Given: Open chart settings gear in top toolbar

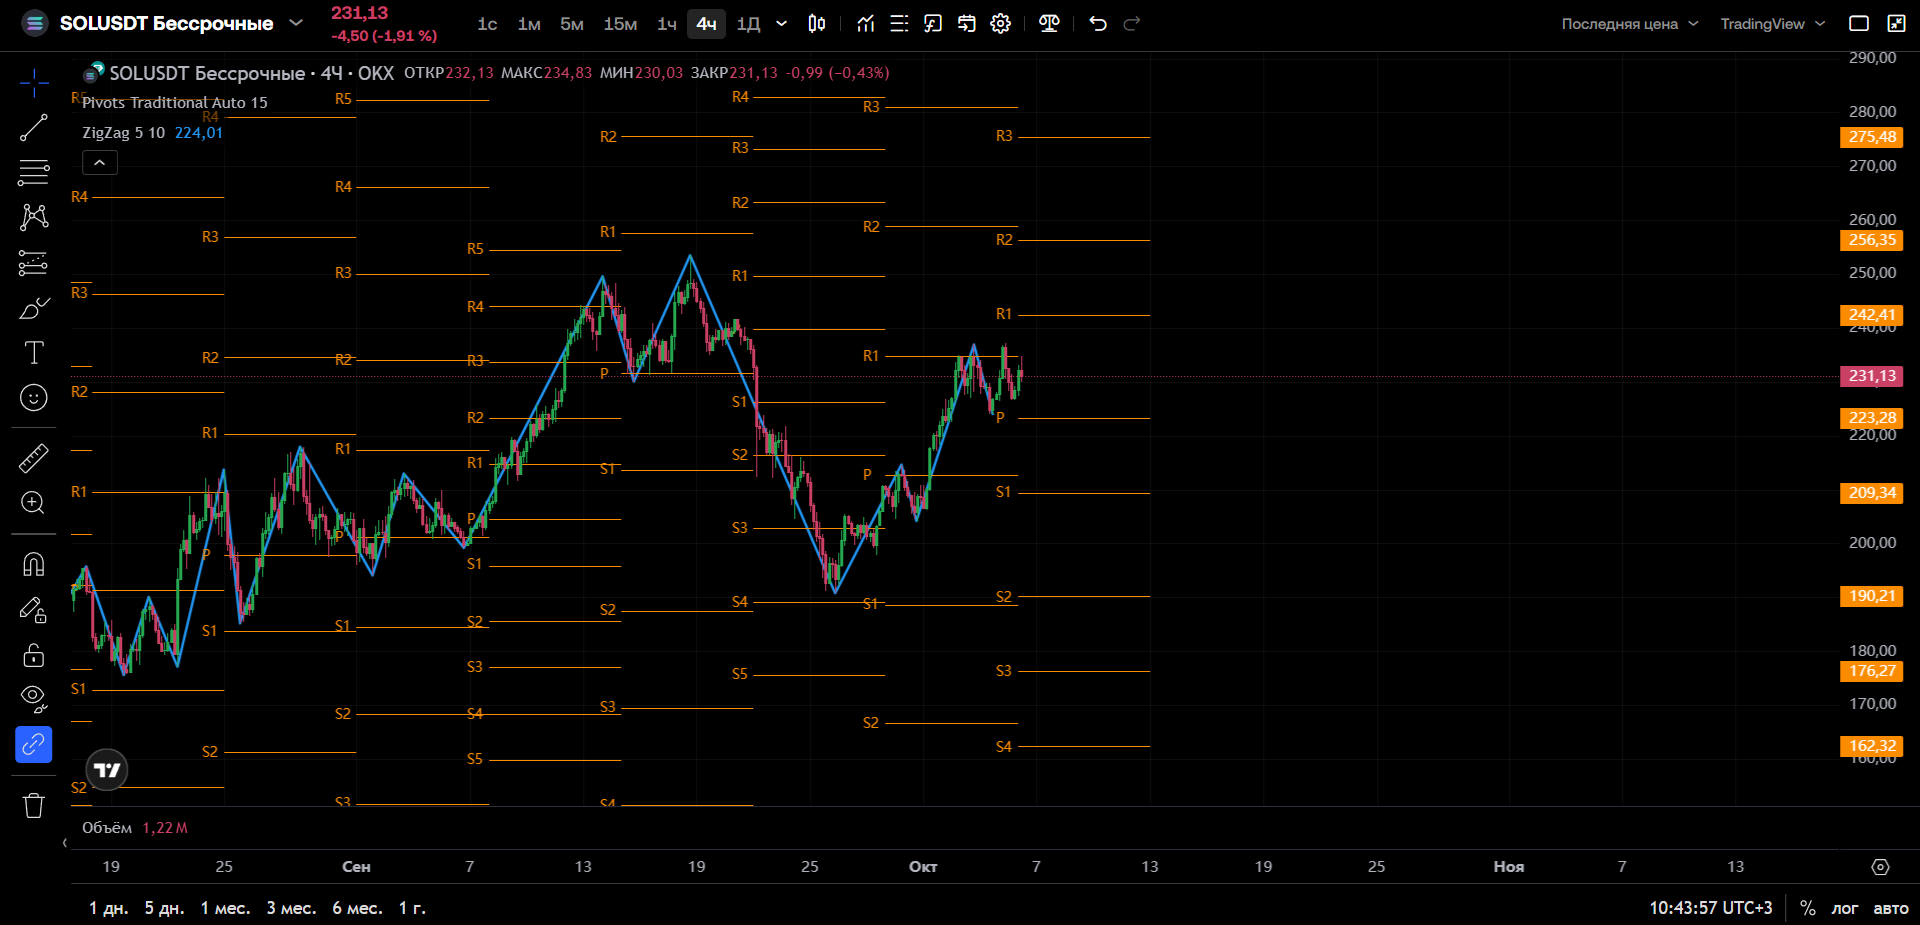Looking at the screenshot, I should [x=1001, y=24].
